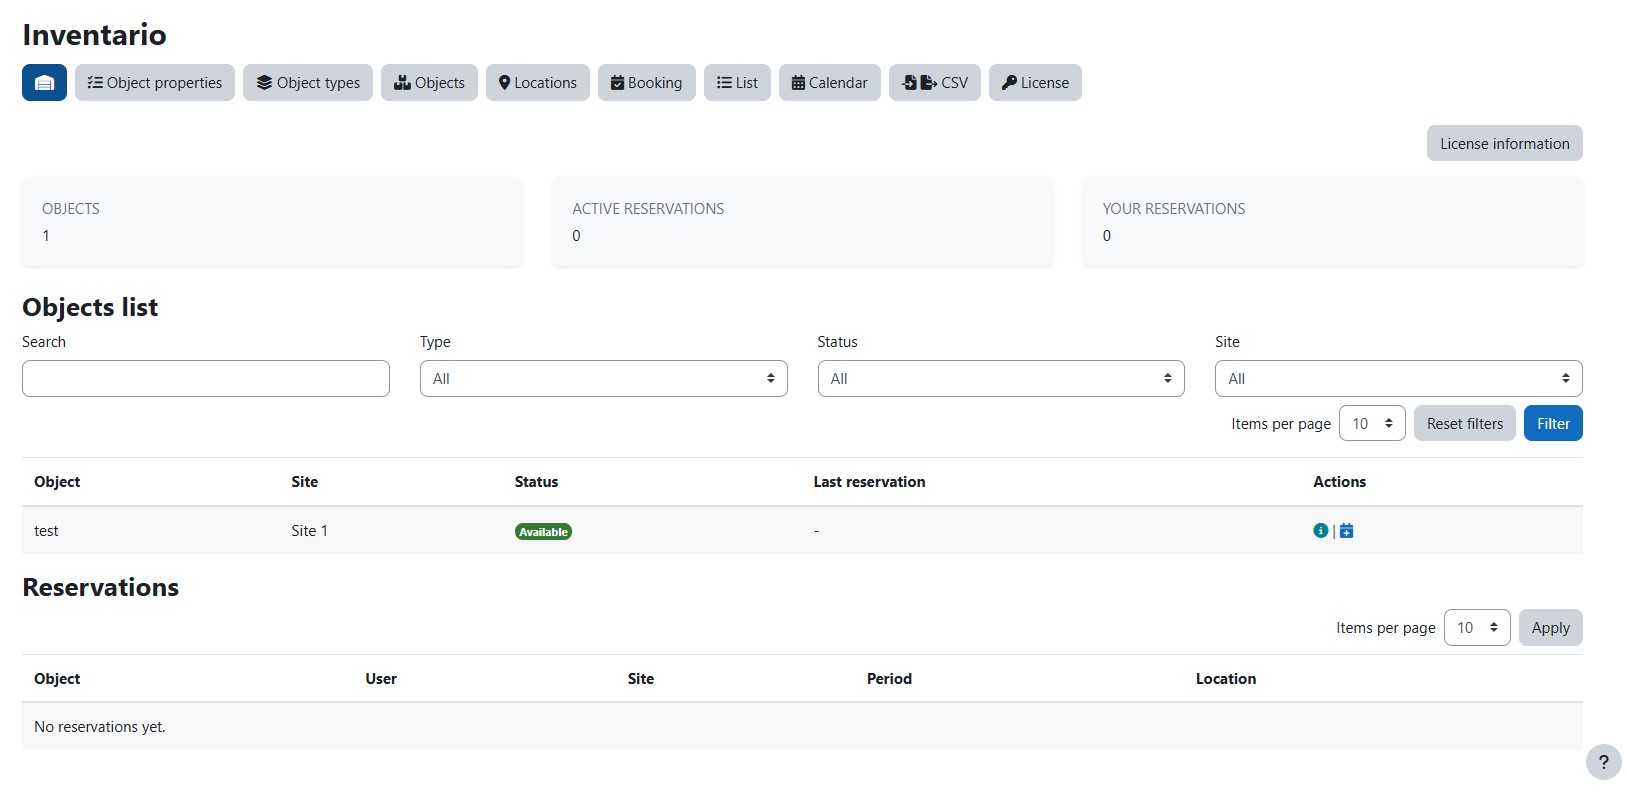
Task: Open the Object properties tab
Action: (x=155, y=83)
